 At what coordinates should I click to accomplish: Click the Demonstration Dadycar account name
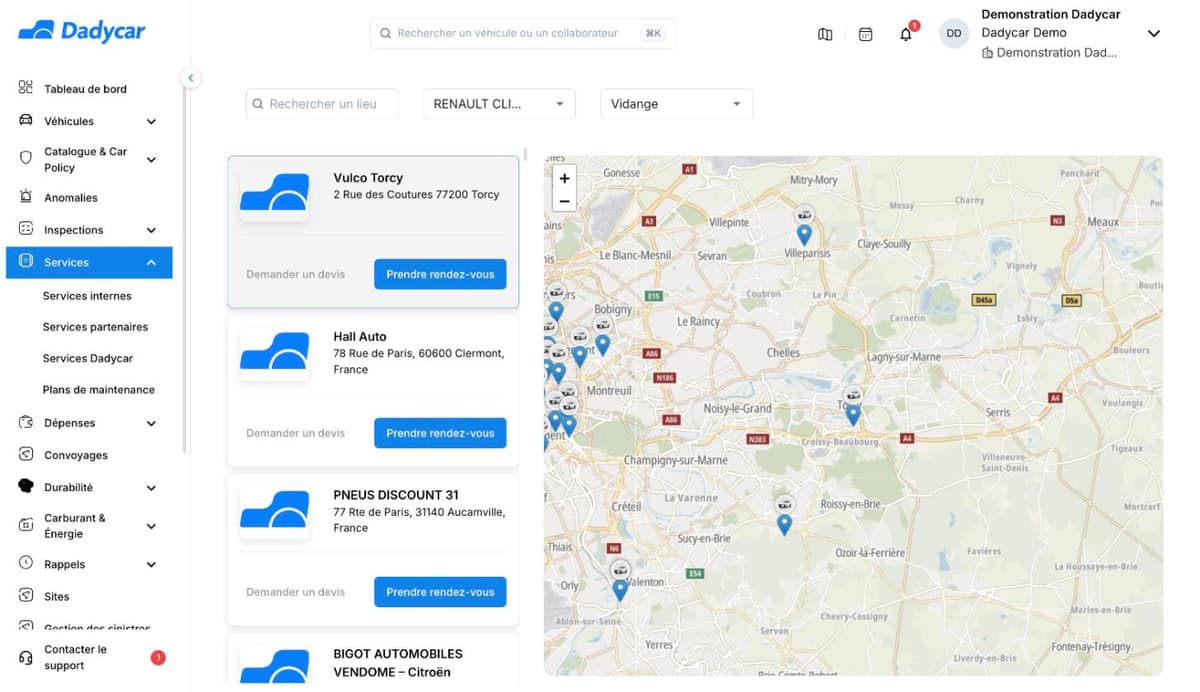point(1051,14)
